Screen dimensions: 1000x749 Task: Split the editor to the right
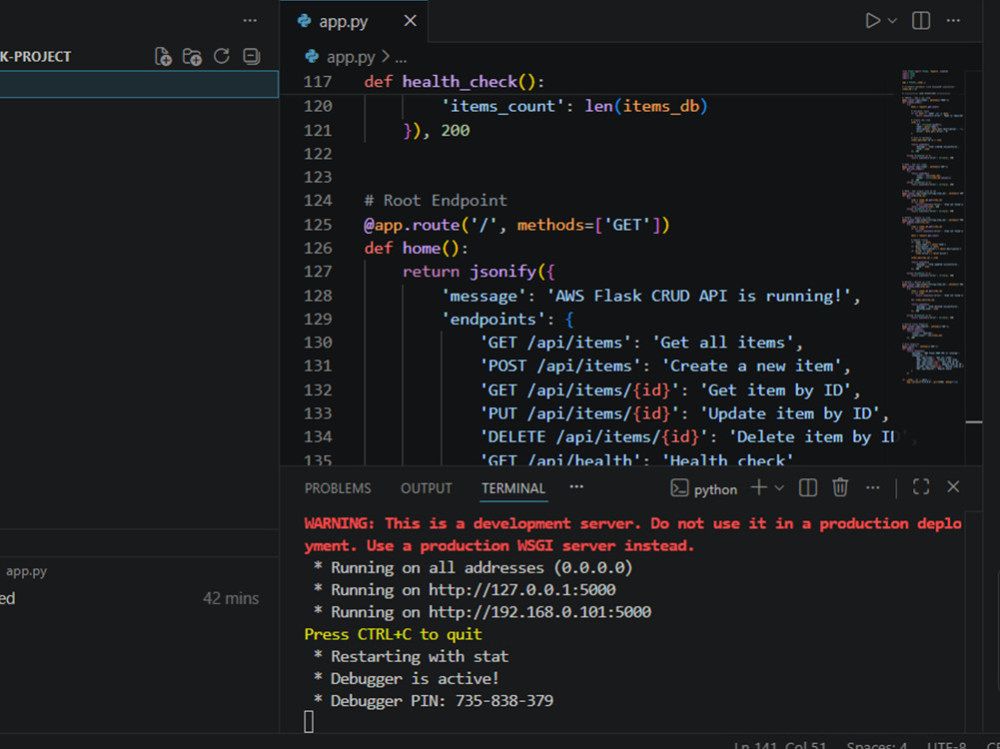pos(921,20)
